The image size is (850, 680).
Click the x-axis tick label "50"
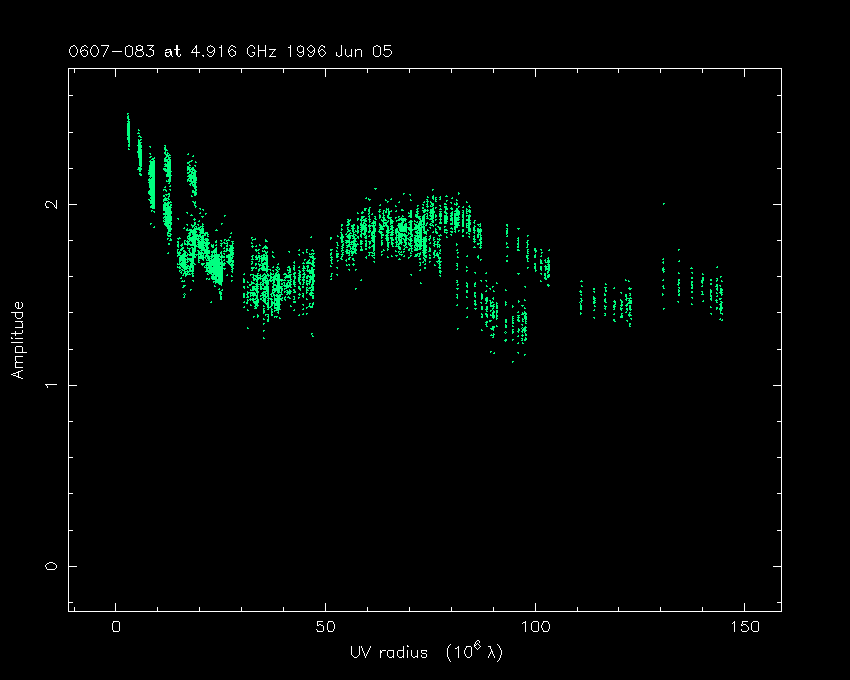(326, 627)
